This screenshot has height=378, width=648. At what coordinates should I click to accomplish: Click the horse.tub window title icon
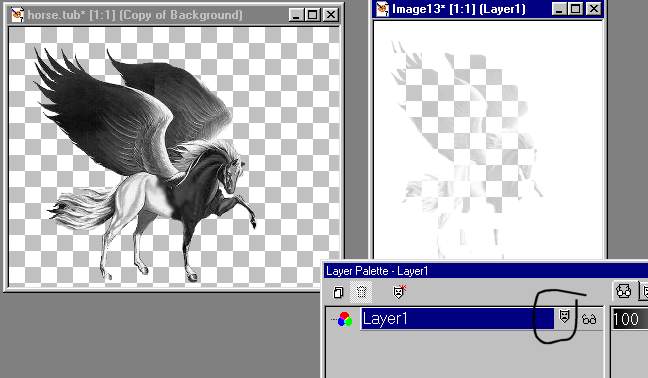(17, 15)
